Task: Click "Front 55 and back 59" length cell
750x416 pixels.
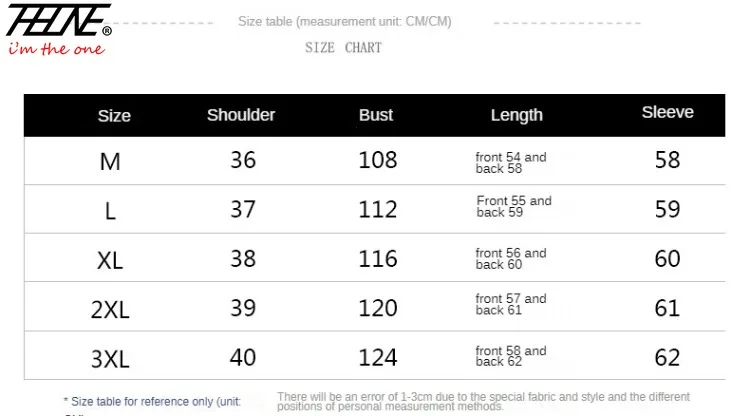Action: click(513, 207)
